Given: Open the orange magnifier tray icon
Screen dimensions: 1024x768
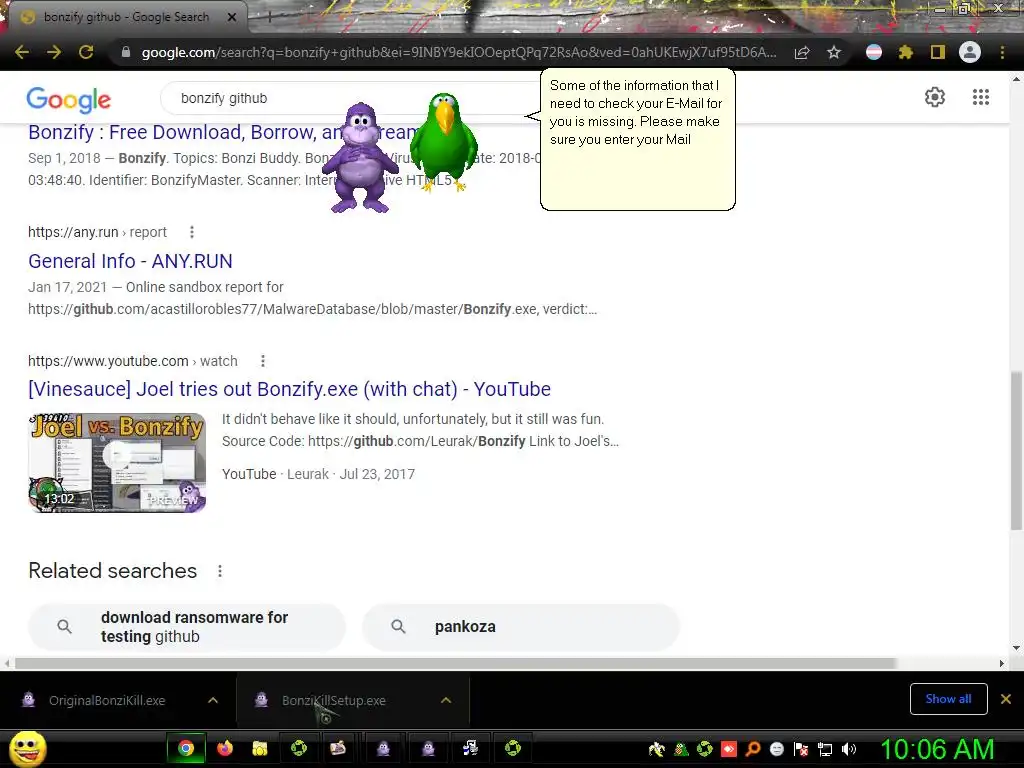Looking at the screenshot, I should point(753,749).
